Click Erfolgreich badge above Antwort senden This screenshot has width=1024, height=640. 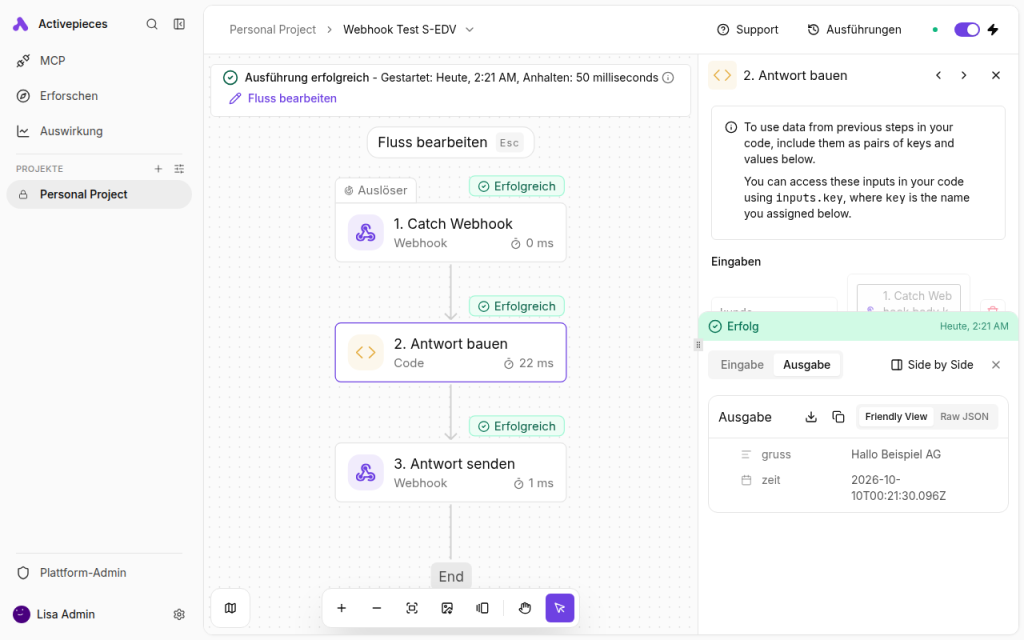(x=517, y=426)
